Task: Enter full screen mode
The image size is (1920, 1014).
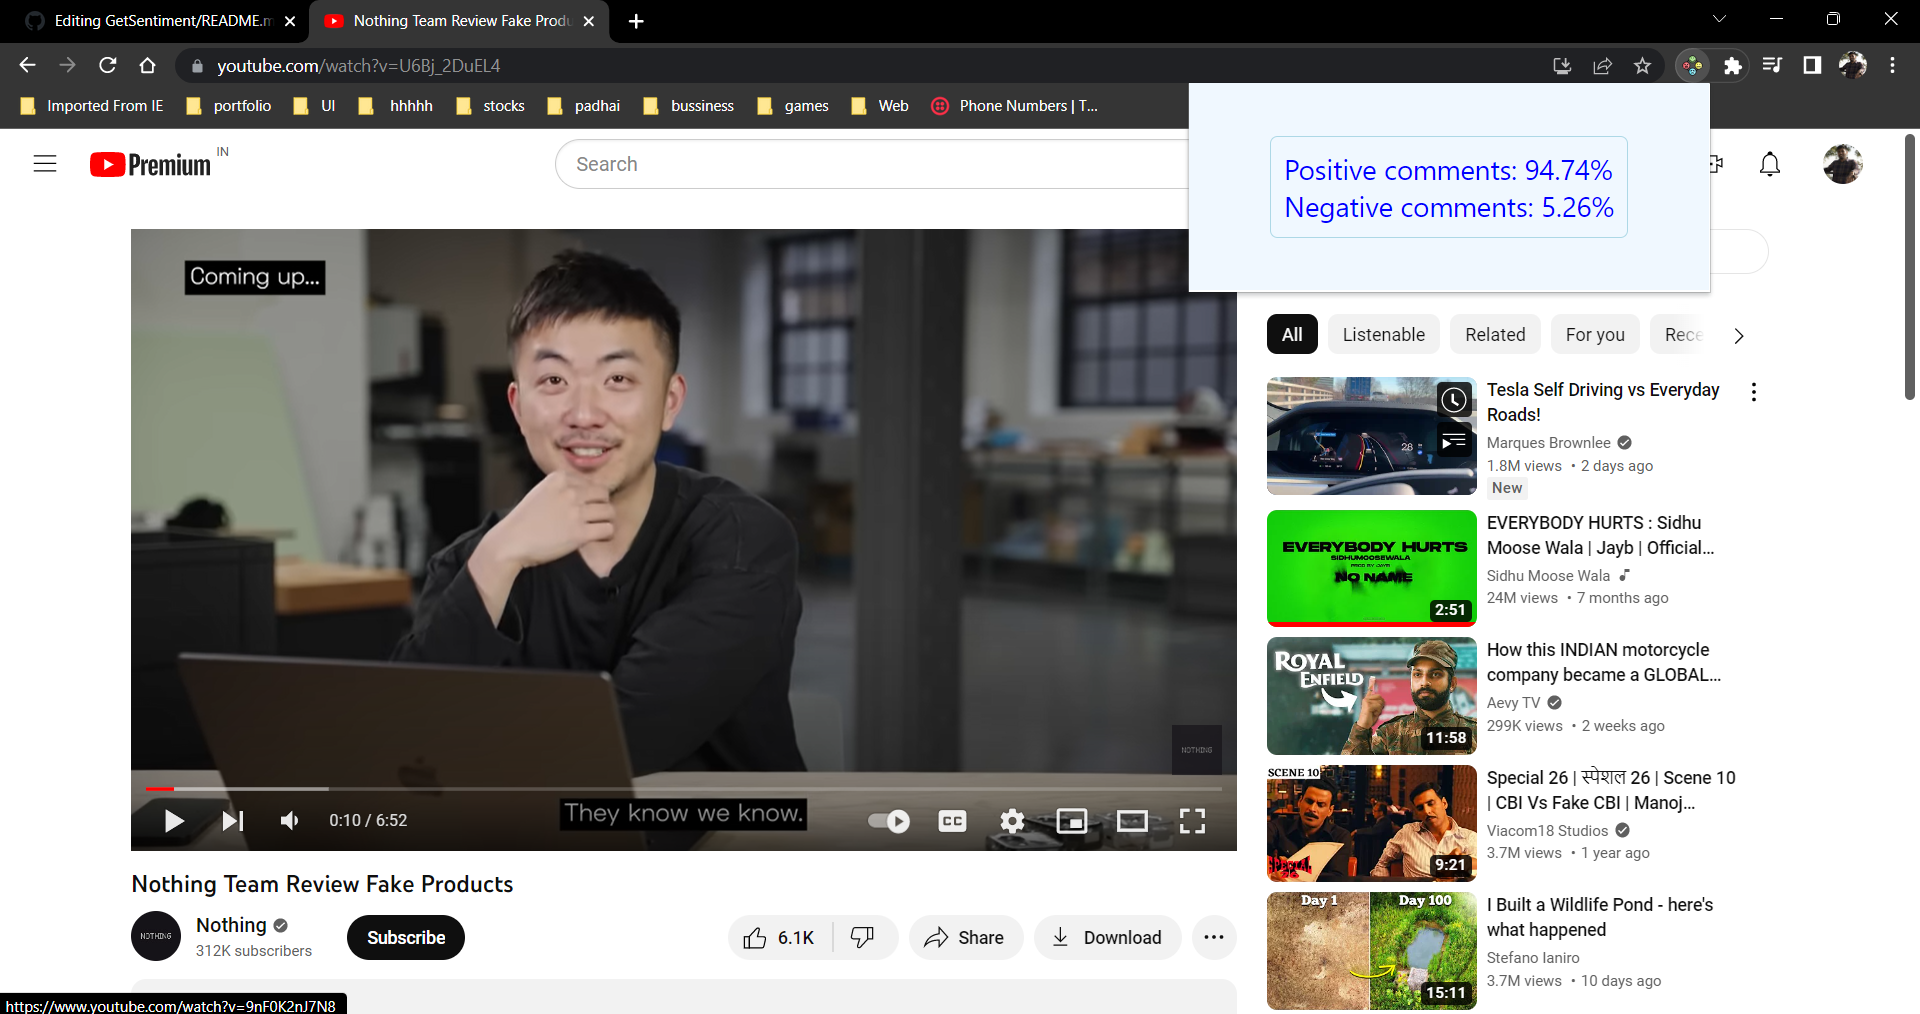Action: (x=1192, y=821)
